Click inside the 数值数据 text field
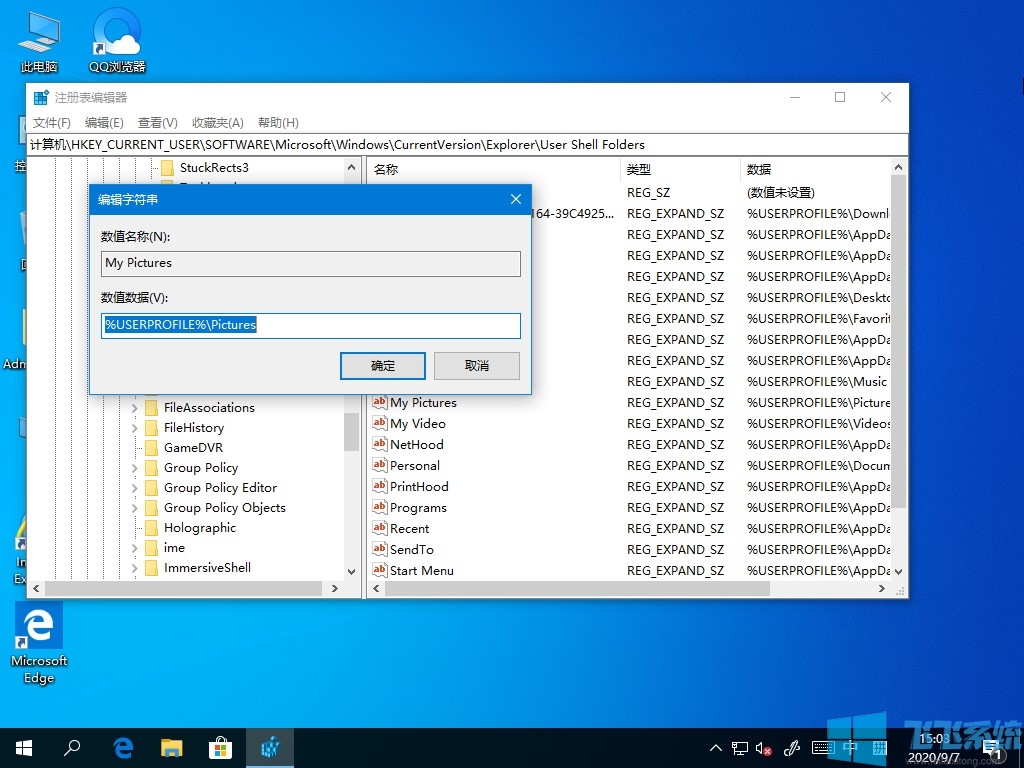1024x768 pixels. [x=310, y=325]
